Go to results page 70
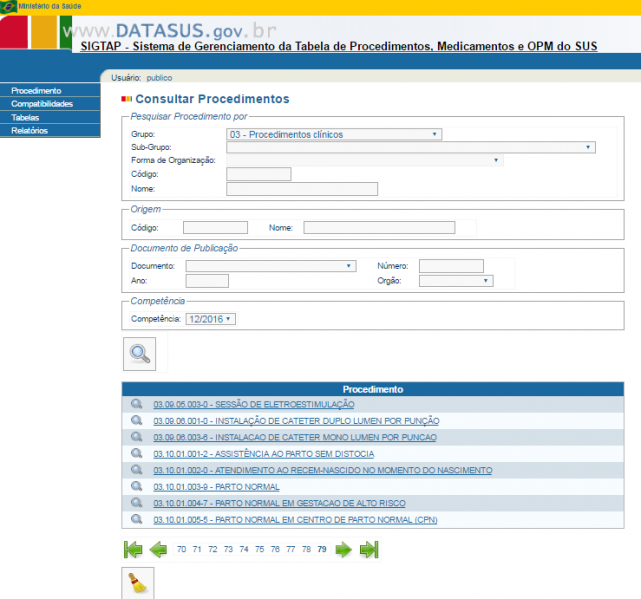Image resolution: width=641 pixels, height=599 pixels. click(182, 549)
